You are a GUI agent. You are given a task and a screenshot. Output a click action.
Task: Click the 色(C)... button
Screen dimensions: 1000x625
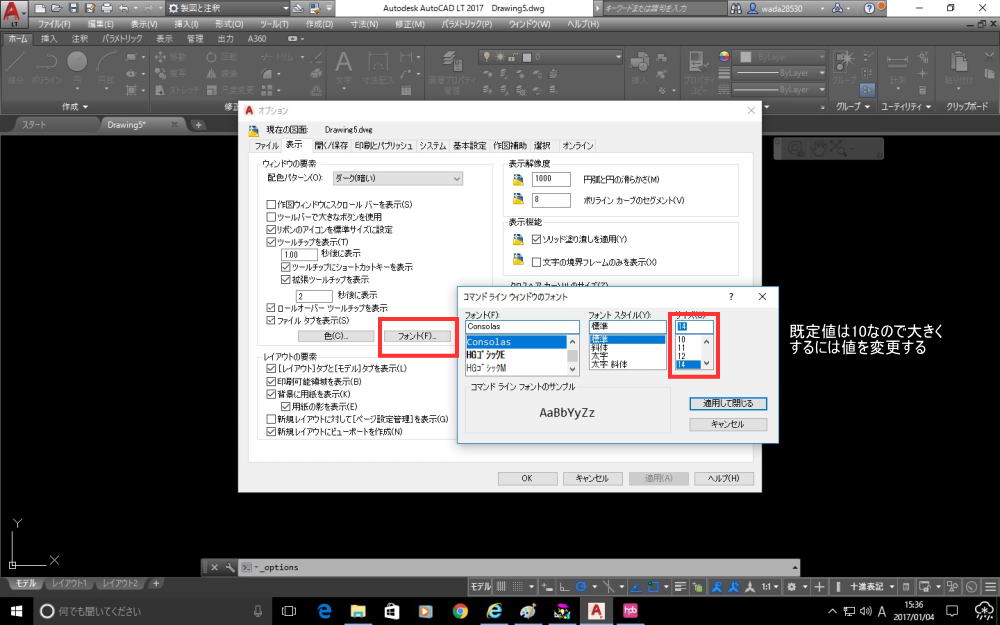pyautogui.click(x=336, y=335)
